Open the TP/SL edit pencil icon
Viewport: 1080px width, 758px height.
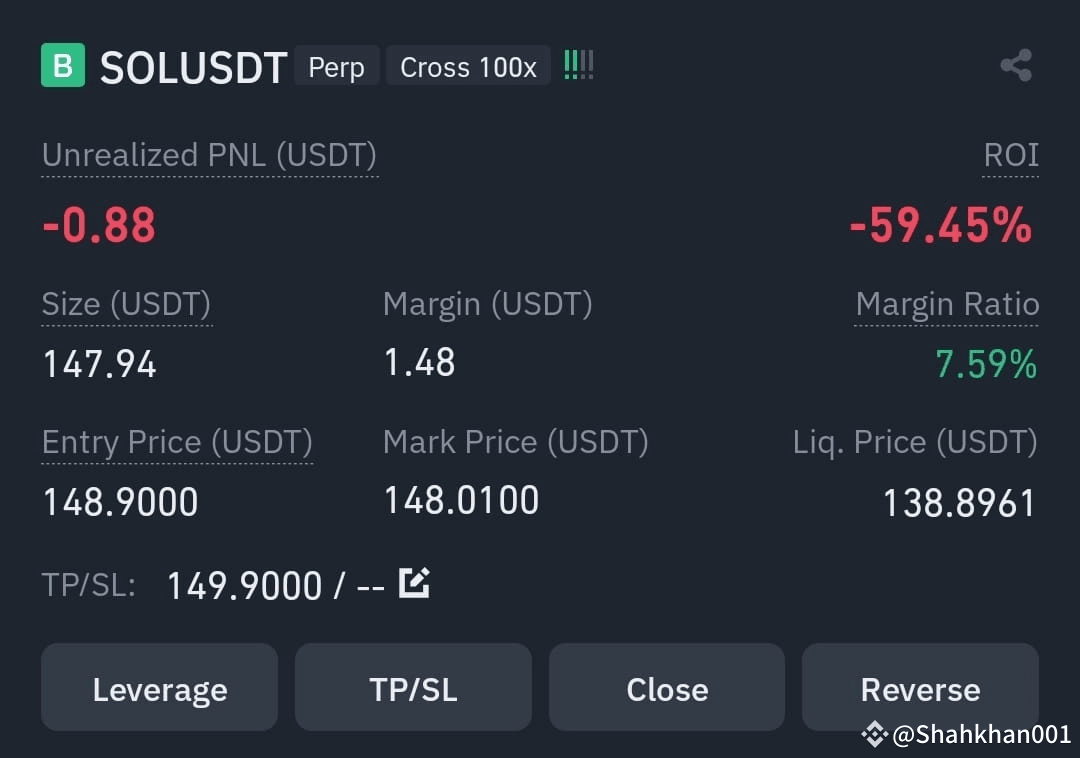click(415, 583)
